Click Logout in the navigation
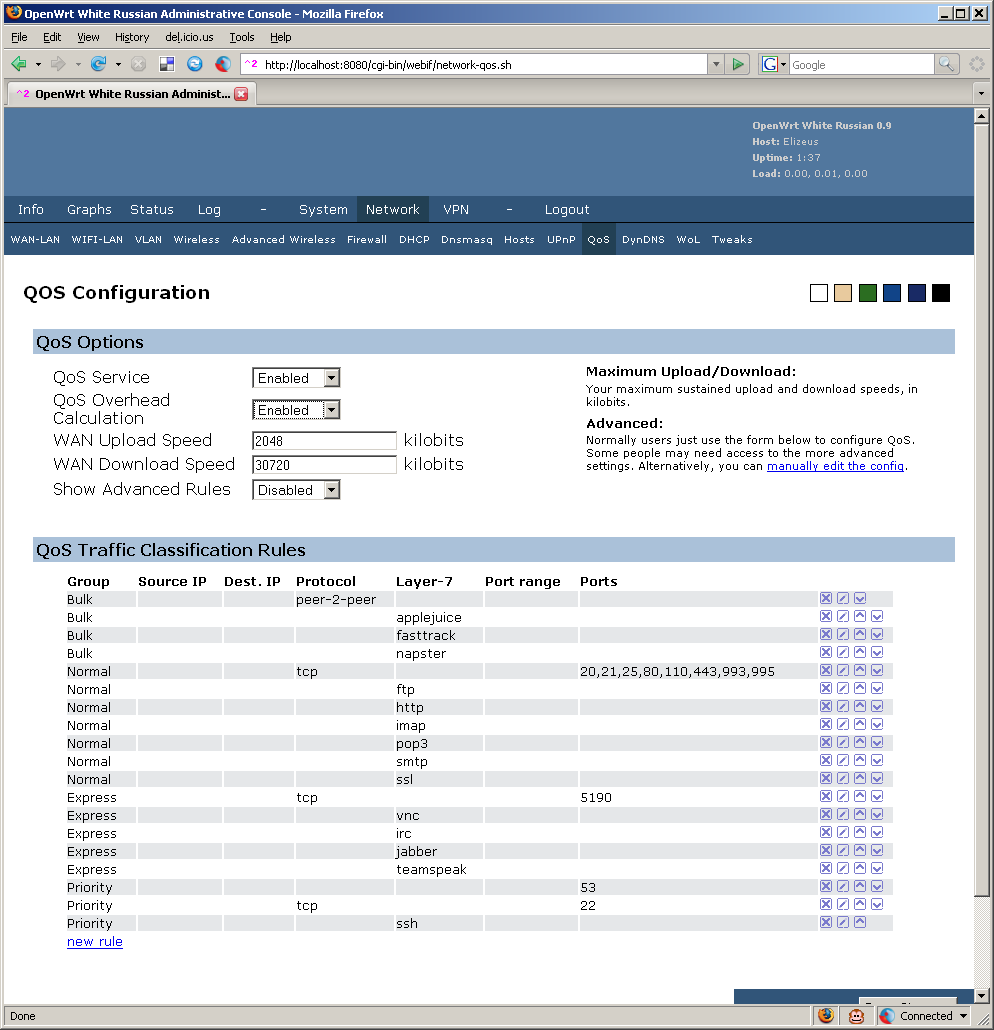994x1030 pixels. tap(567, 210)
